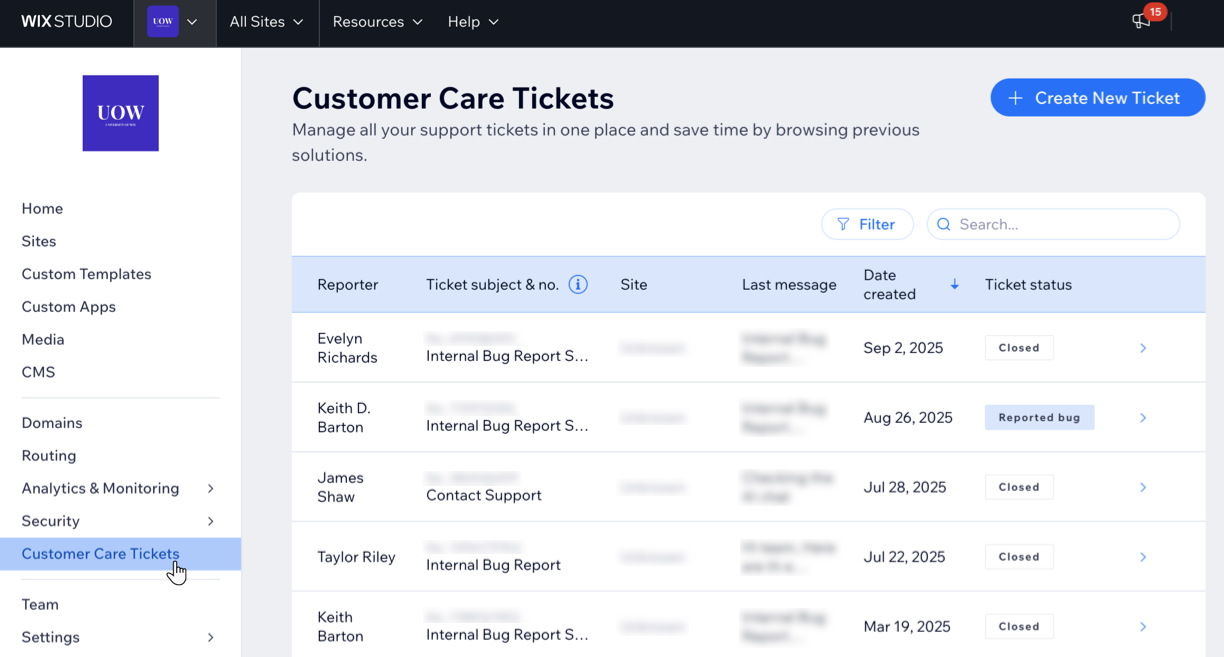Click the Create New Ticket button
The image size is (1224, 657).
(1097, 98)
